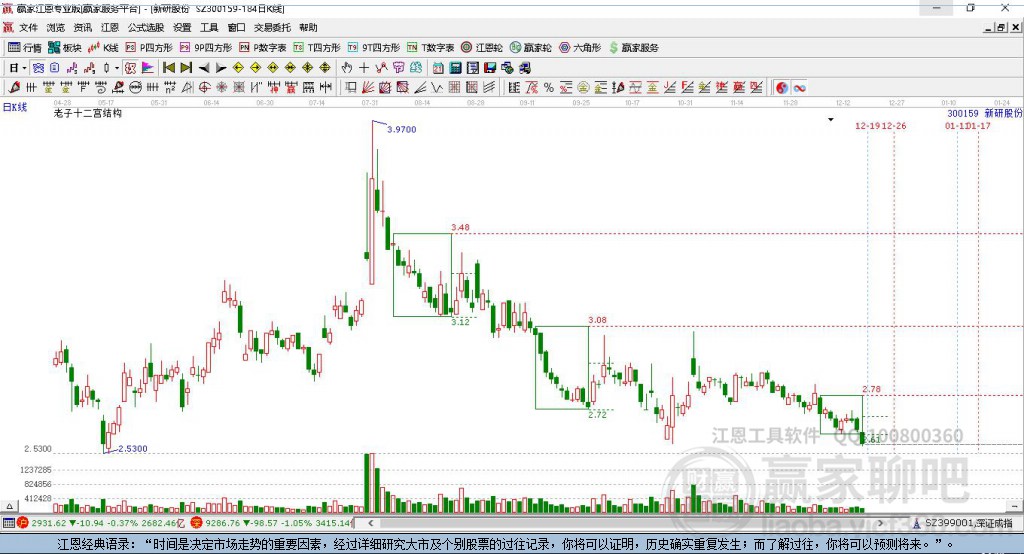
Task: Select the red pencil drawing tool
Action: pyautogui.click(x=14, y=88)
